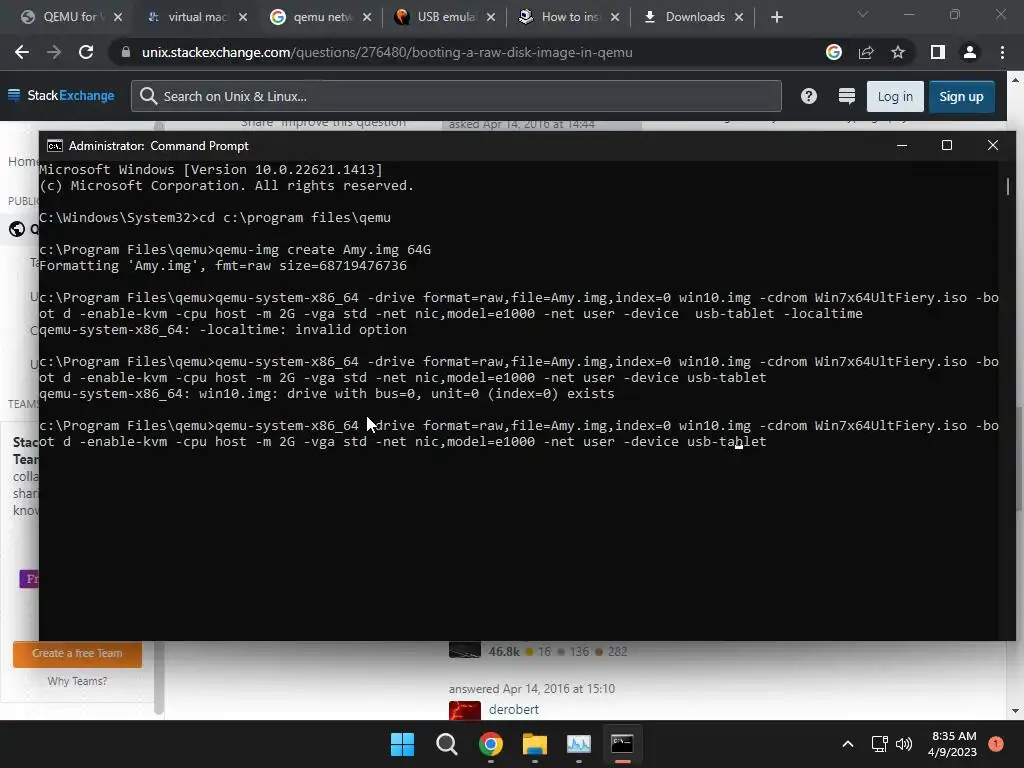Select Command Prompt taskbar icon
1024x768 pixels.
pyautogui.click(x=622, y=744)
